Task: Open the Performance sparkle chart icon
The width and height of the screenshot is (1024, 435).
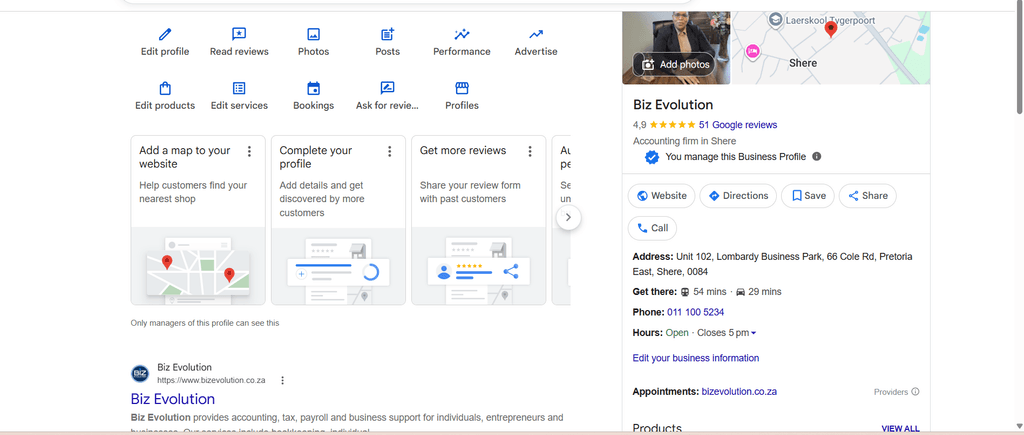Action: (462, 34)
